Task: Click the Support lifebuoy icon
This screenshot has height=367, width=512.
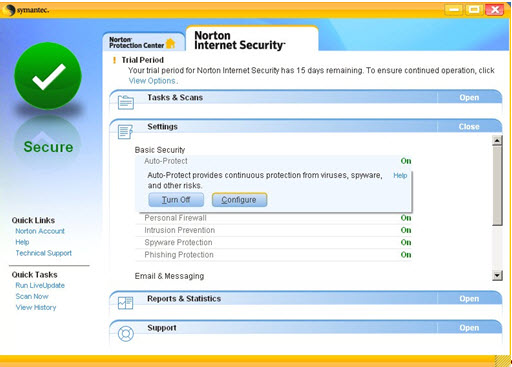Action: pos(126,333)
